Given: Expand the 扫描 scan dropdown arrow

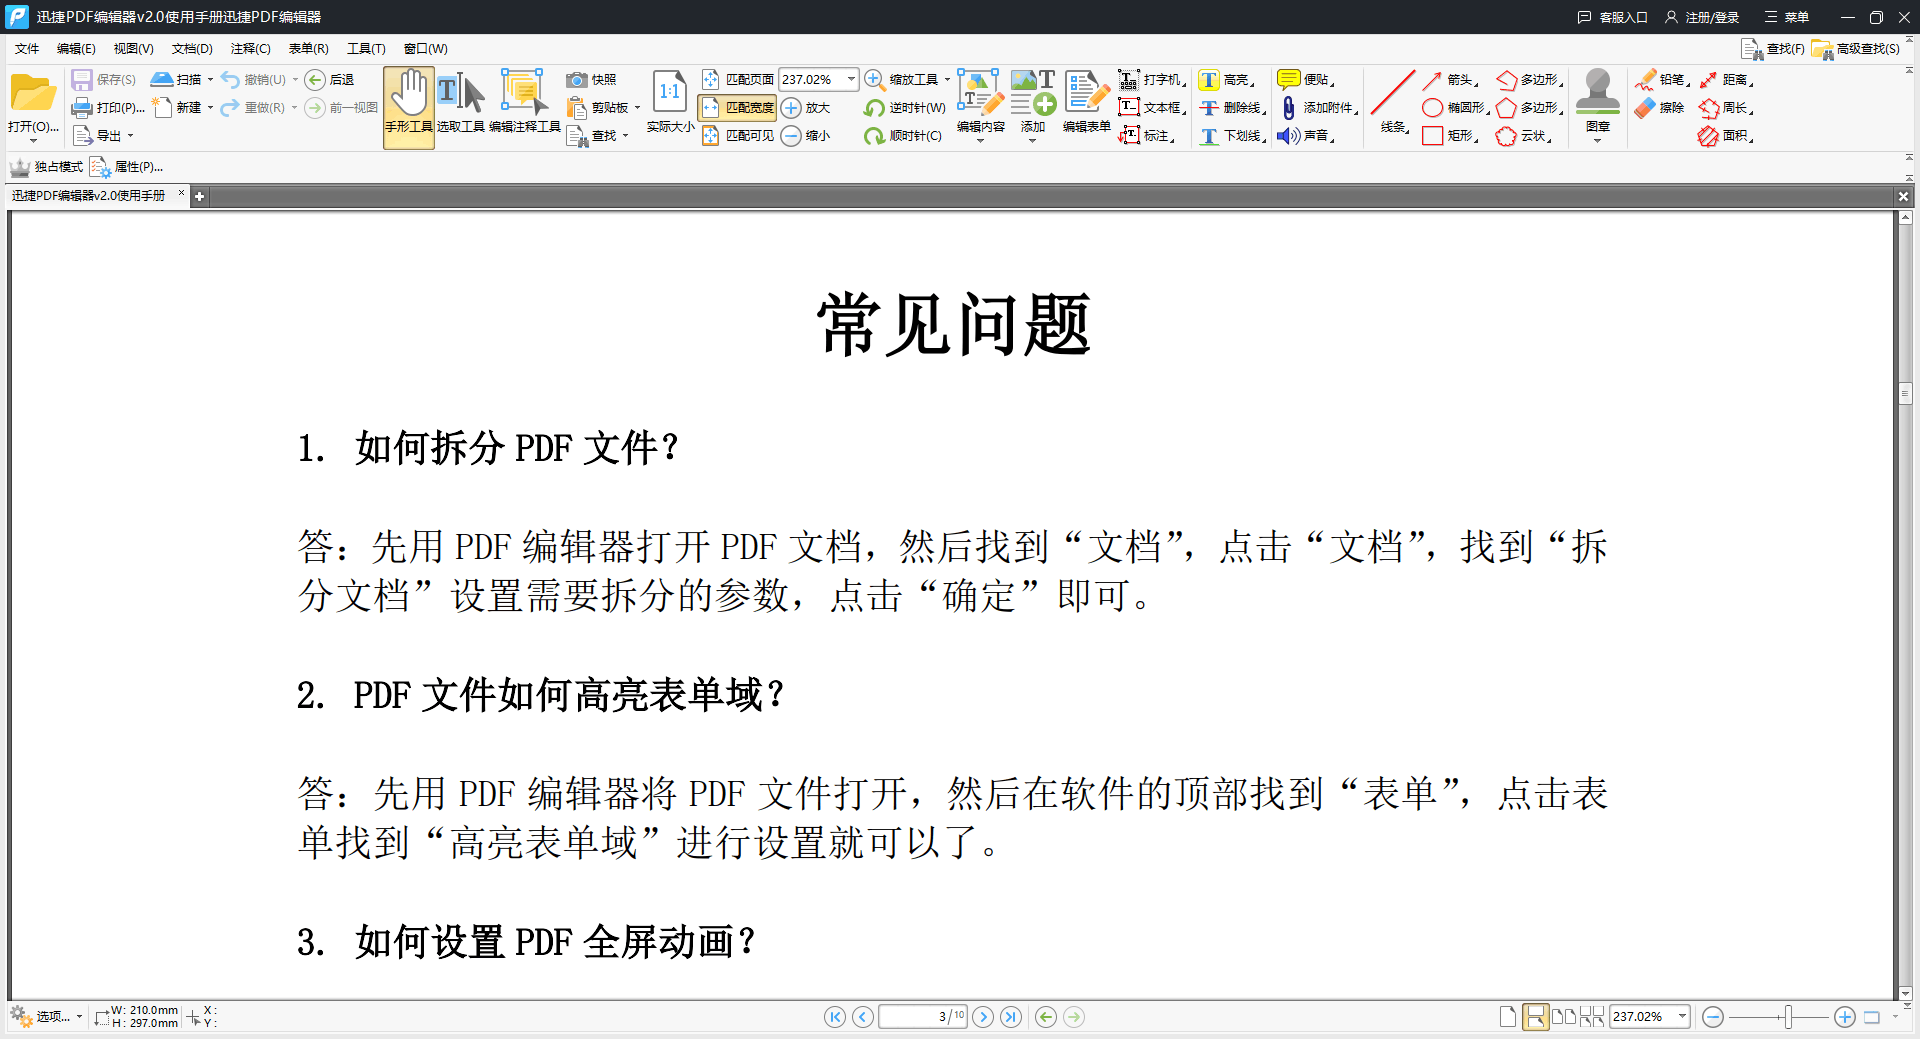Looking at the screenshot, I should [210, 79].
